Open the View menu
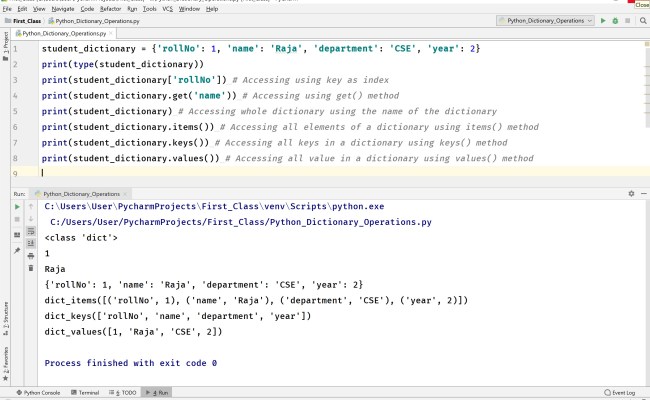 (39, 9)
